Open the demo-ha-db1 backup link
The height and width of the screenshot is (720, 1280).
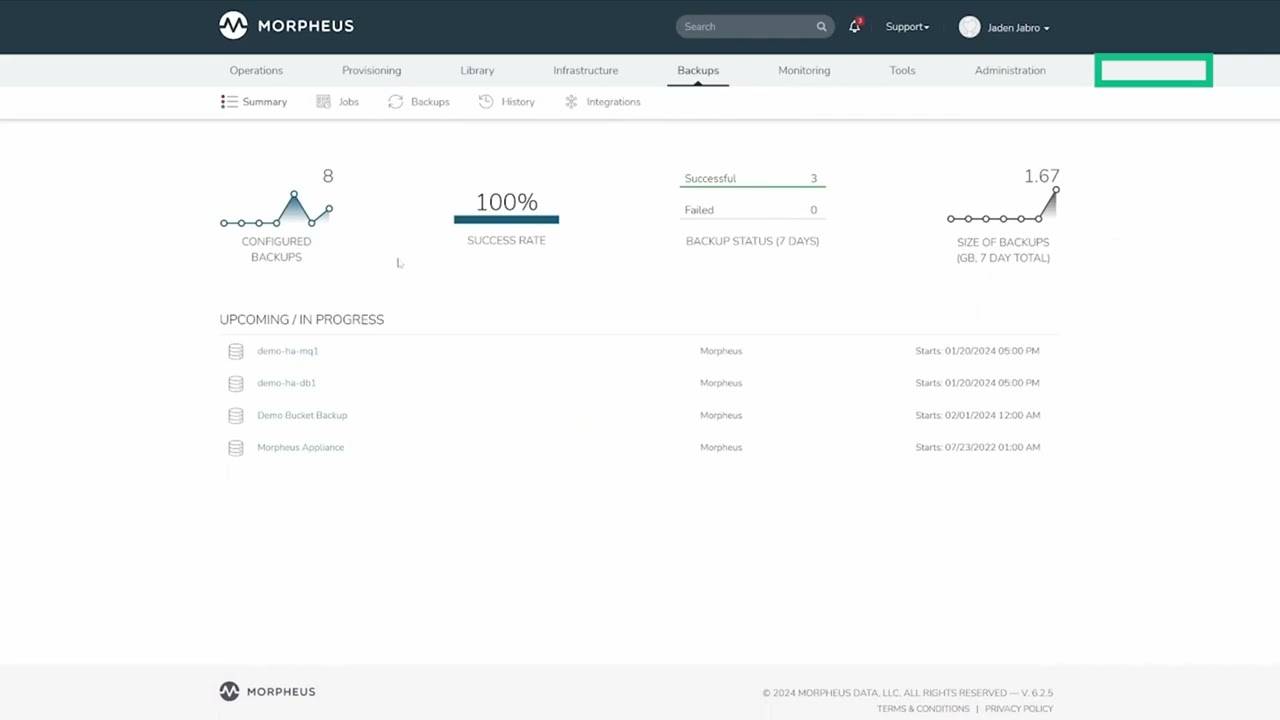(x=286, y=383)
